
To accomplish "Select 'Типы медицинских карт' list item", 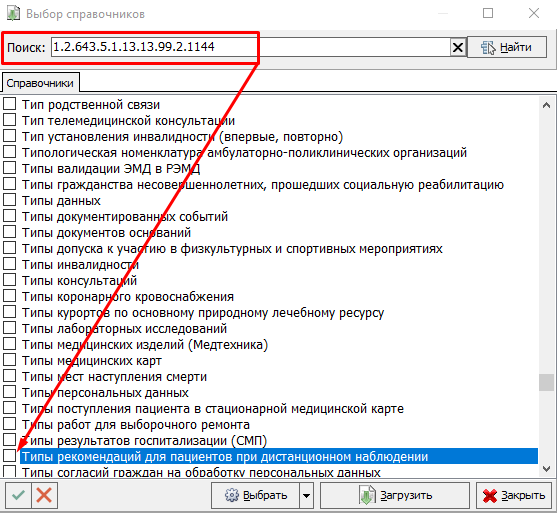I will [92, 361].
